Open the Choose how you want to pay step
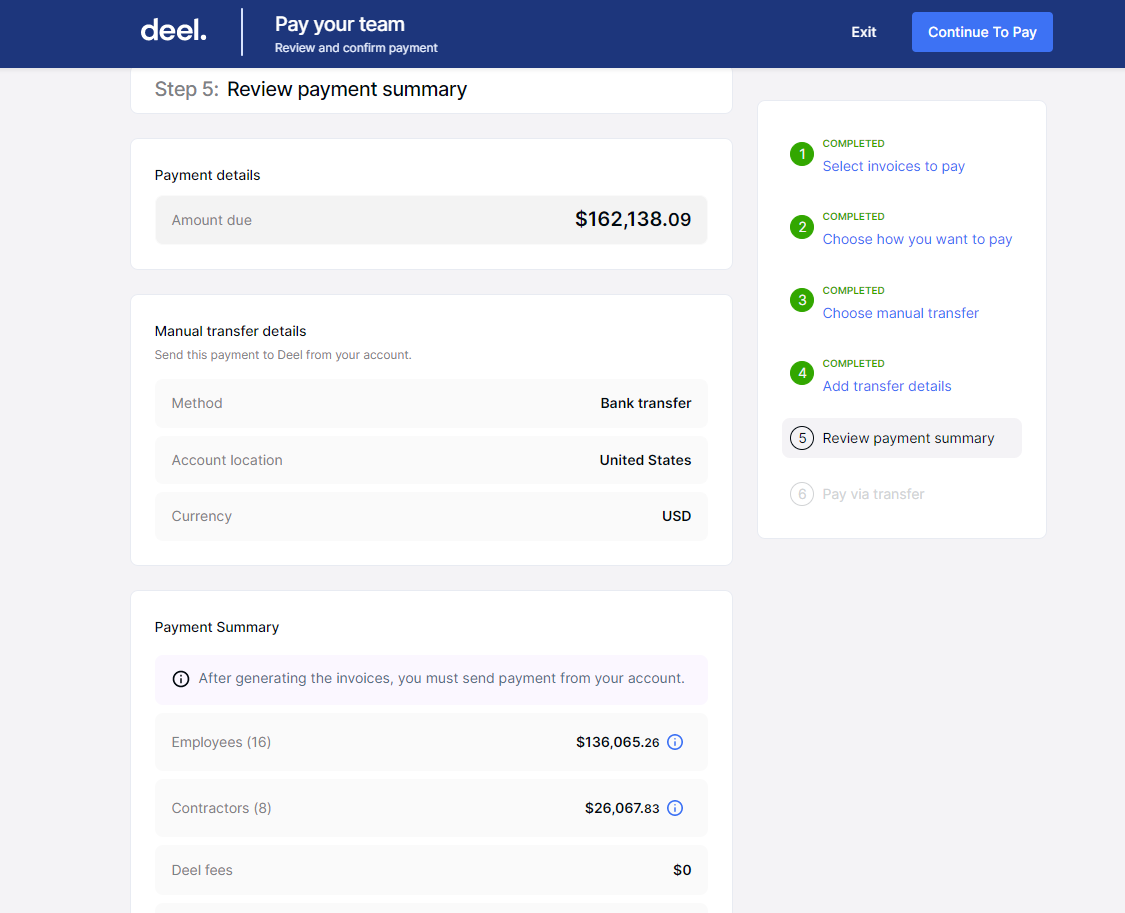The image size is (1125, 913). point(917,239)
